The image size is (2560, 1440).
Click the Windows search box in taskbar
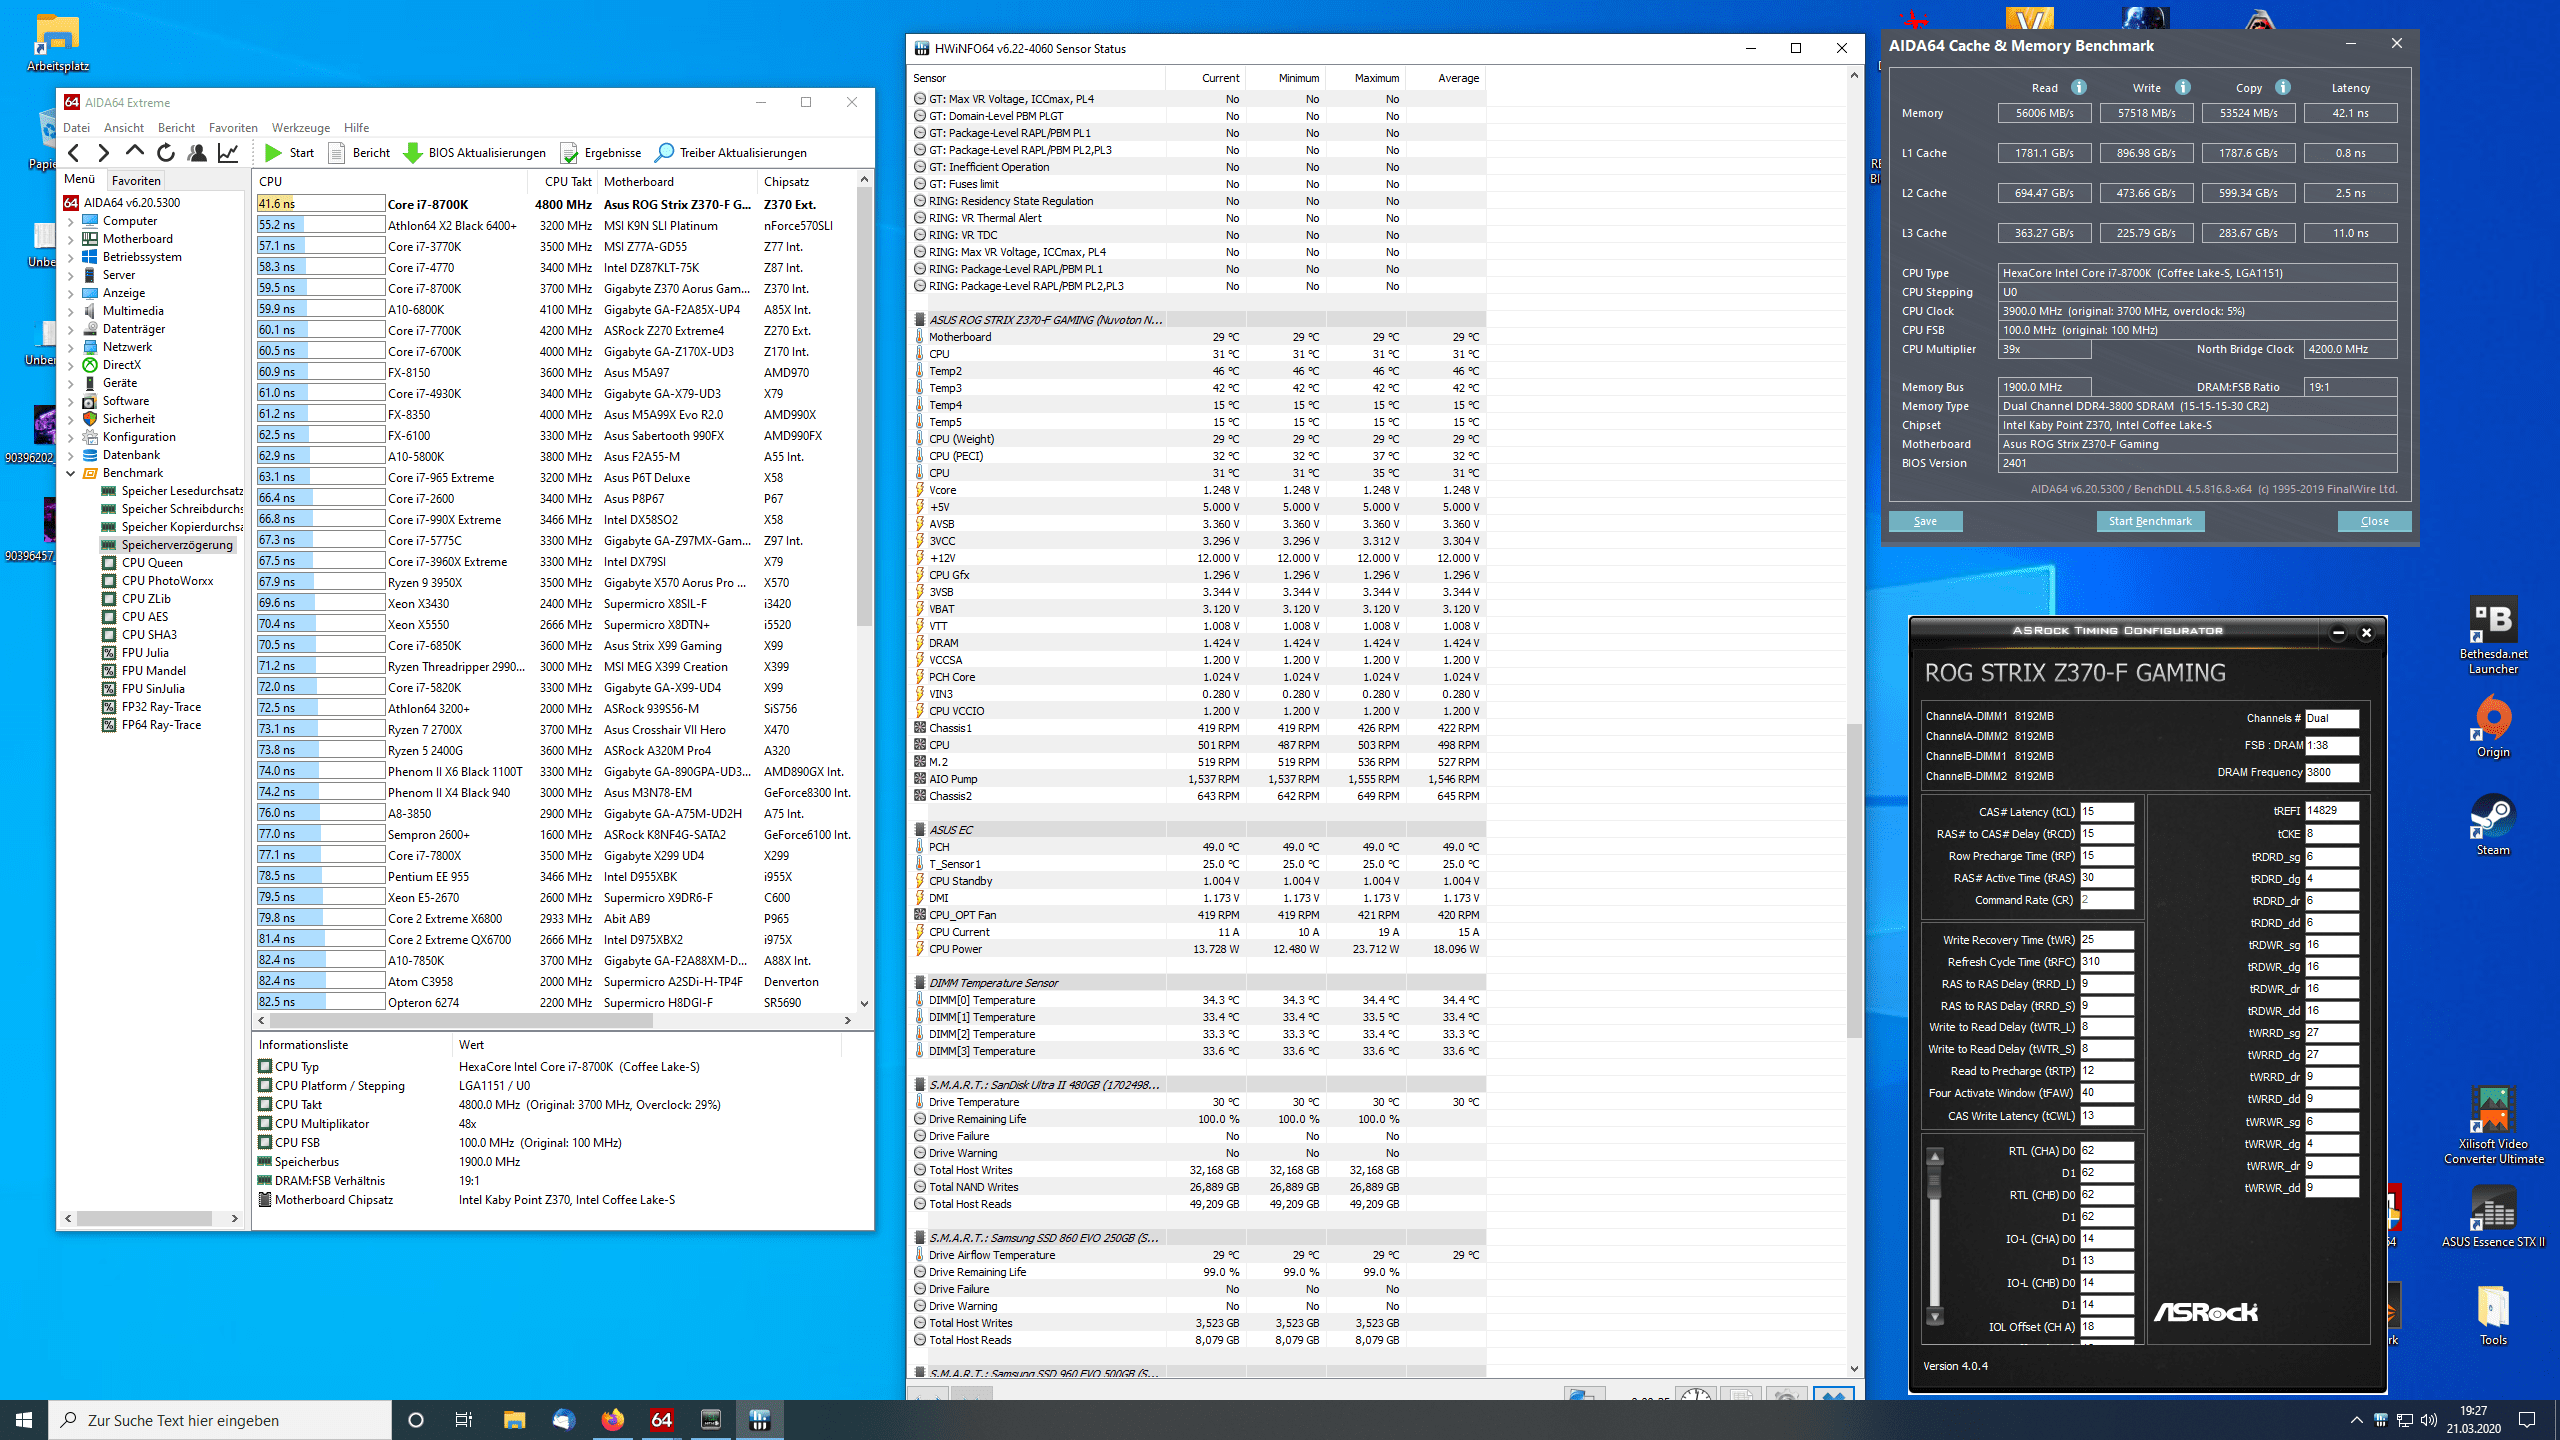pos(220,1419)
